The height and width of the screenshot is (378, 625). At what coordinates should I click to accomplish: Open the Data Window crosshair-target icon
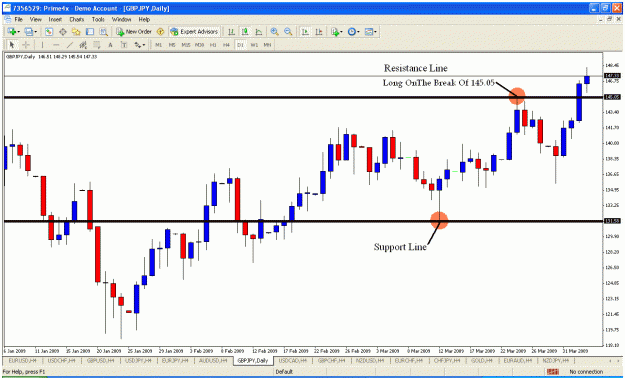63,32
